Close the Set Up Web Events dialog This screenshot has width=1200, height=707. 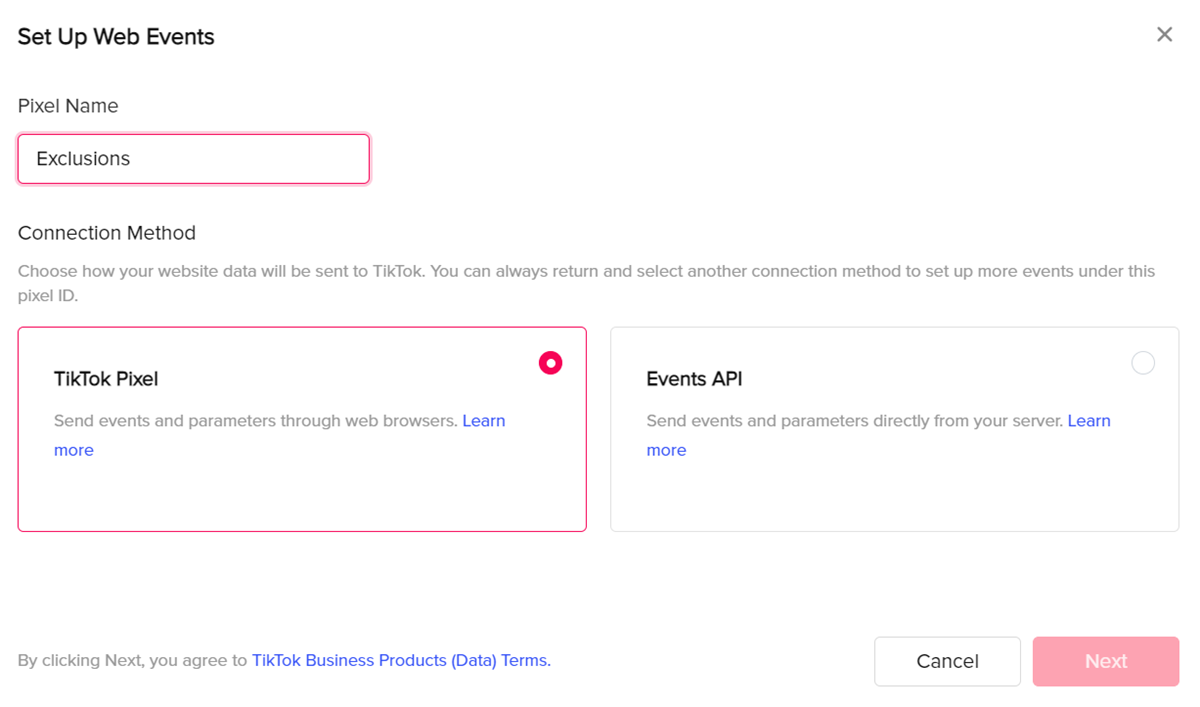(1164, 35)
